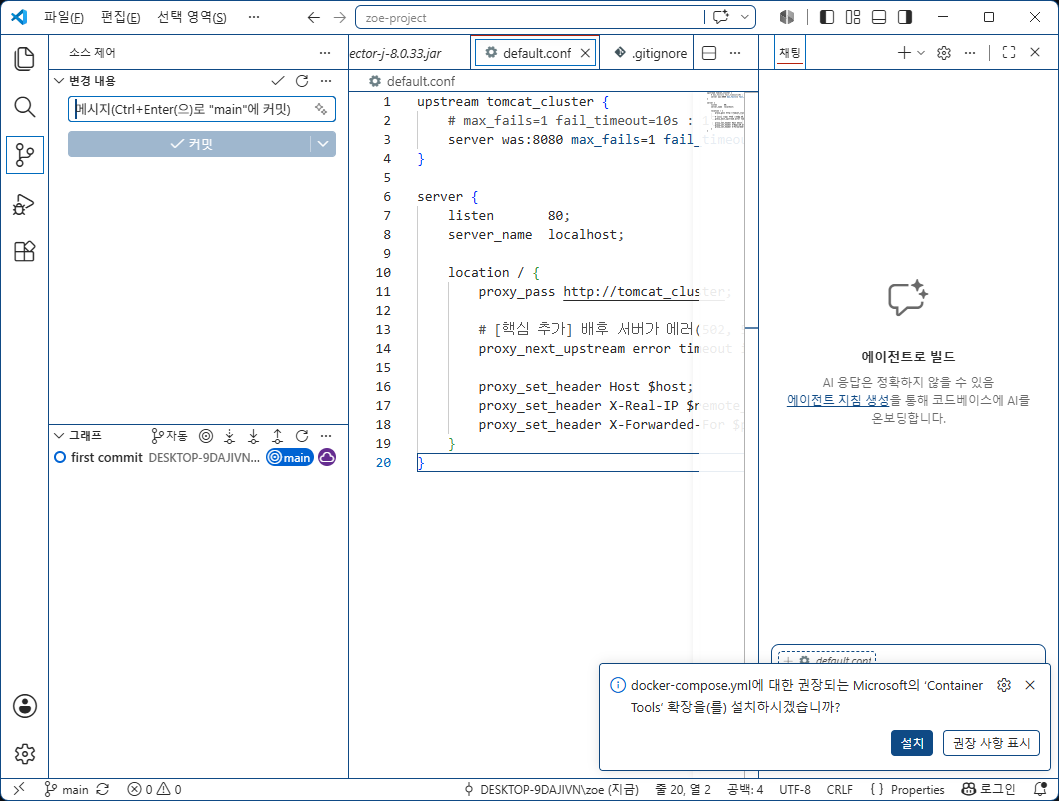Switch to the .gitignore tab
1059x801 pixels.
[x=651, y=53]
